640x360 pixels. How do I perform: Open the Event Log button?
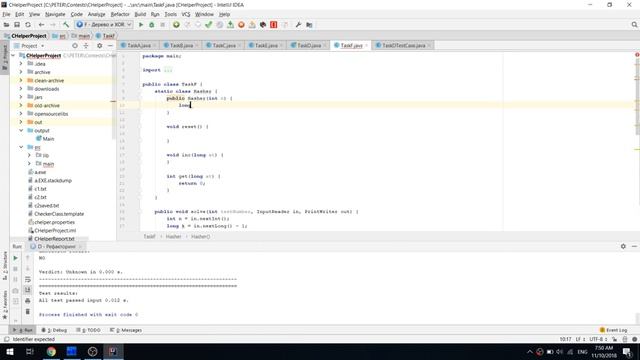(x=613, y=330)
